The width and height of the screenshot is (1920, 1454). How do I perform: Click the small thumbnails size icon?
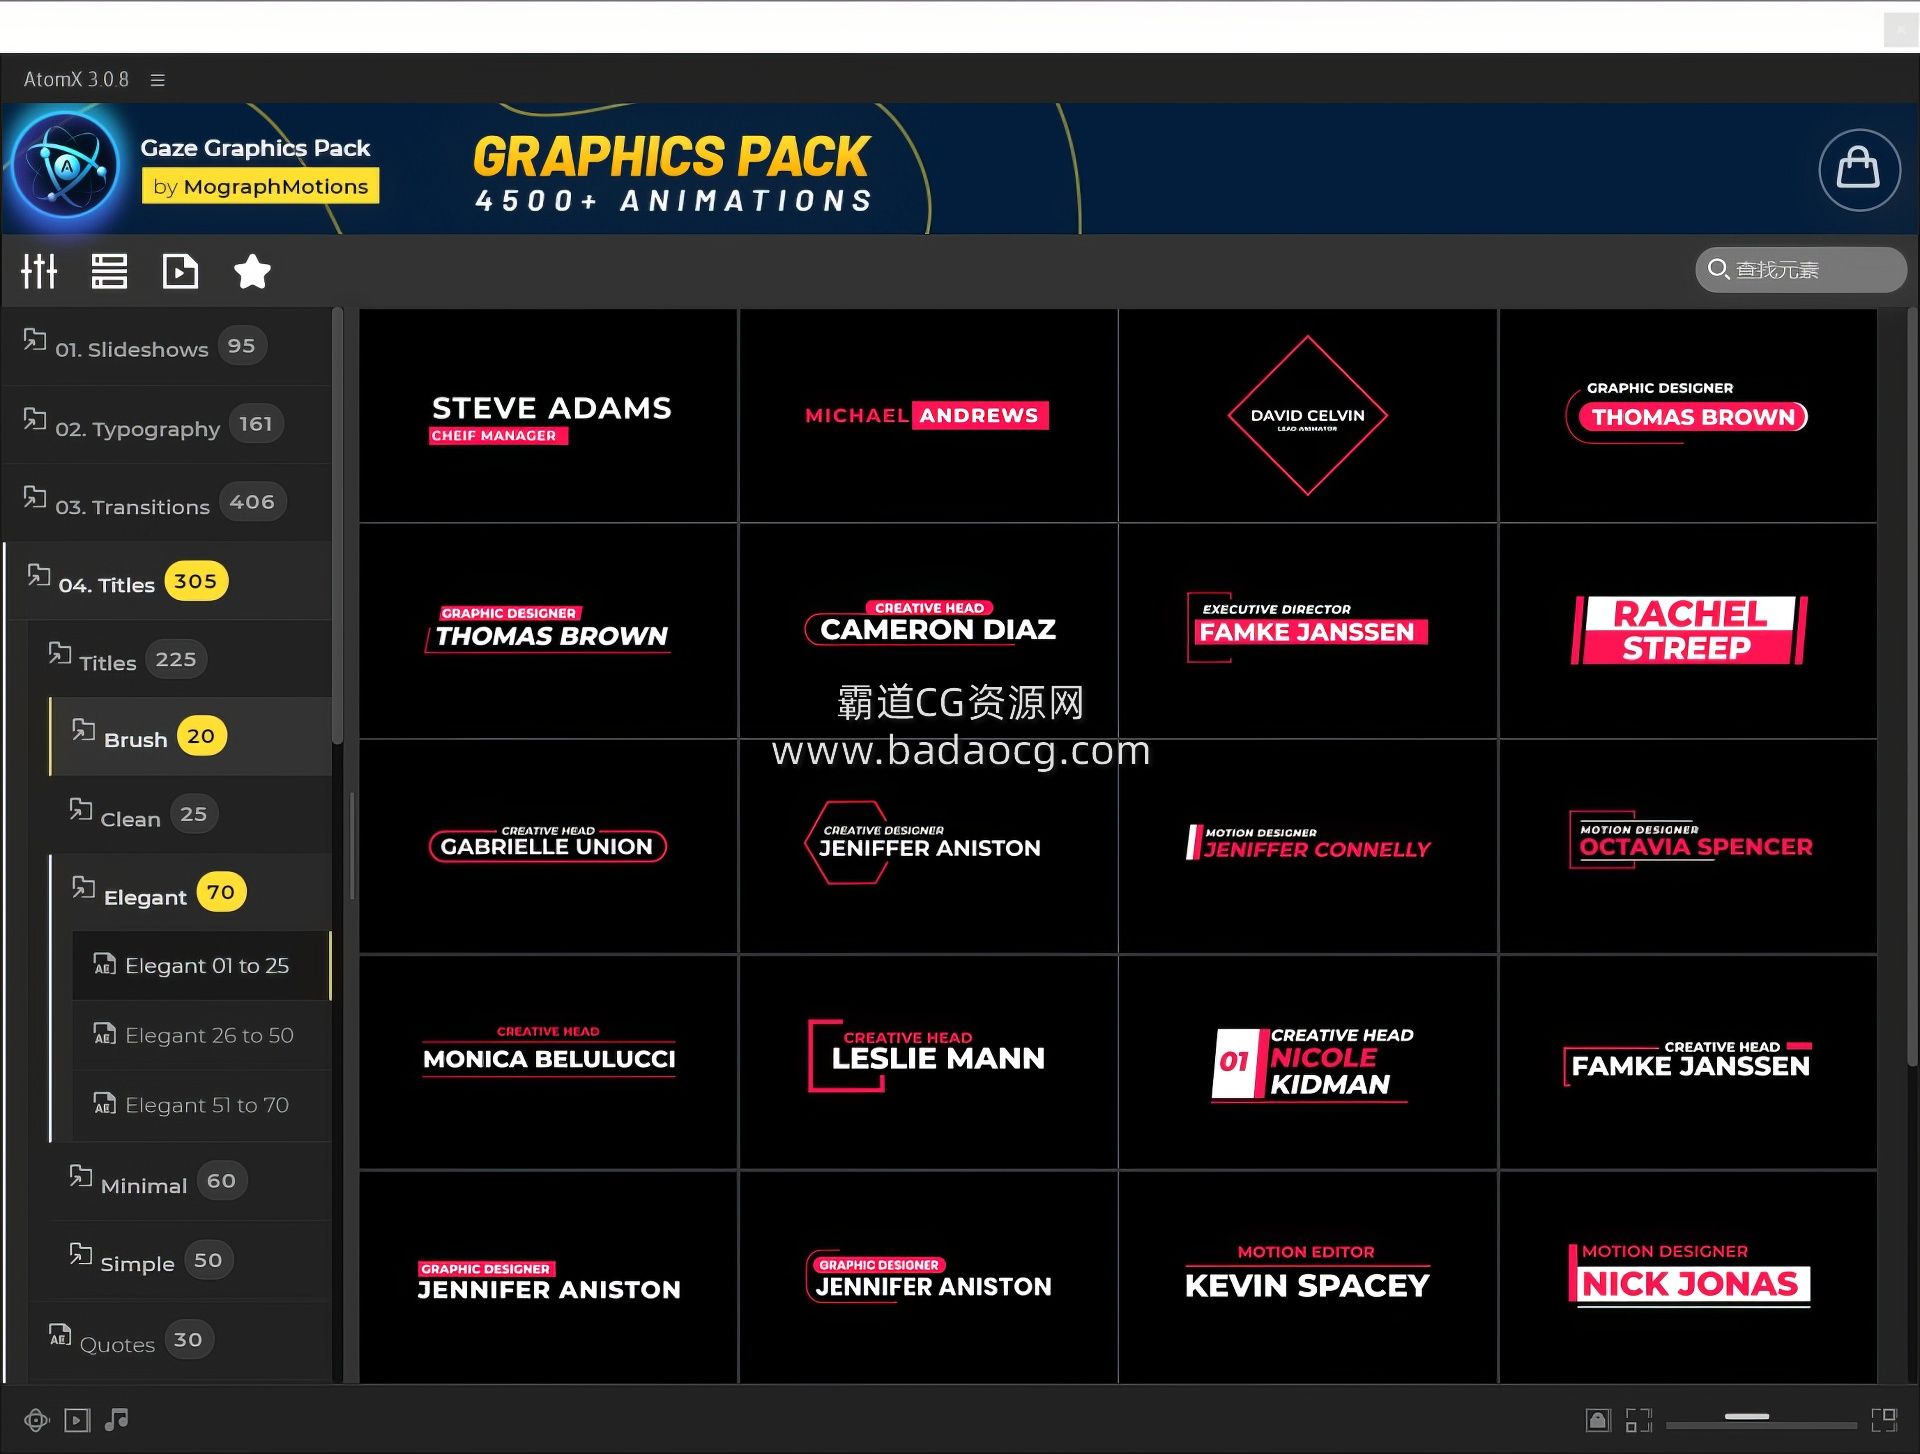[1638, 1420]
